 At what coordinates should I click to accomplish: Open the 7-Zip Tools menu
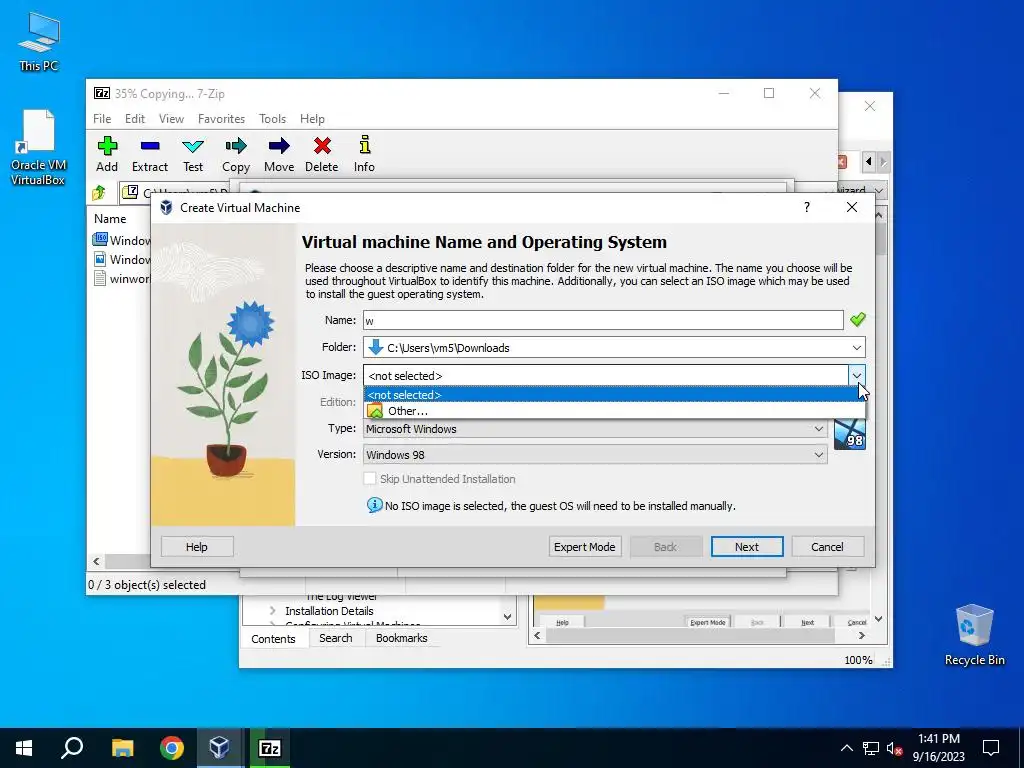[x=272, y=119]
